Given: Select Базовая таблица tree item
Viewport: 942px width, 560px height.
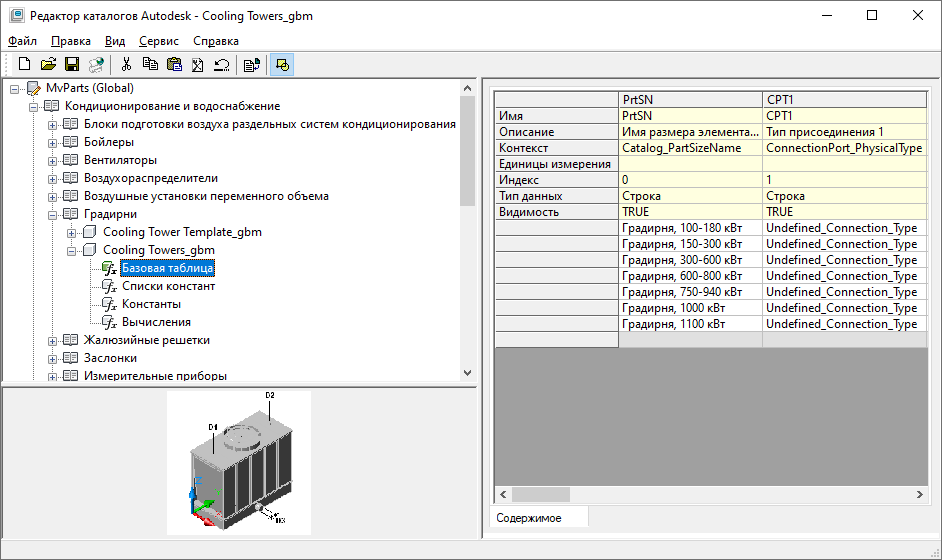Looking at the screenshot, I should [x=168, y=268].
